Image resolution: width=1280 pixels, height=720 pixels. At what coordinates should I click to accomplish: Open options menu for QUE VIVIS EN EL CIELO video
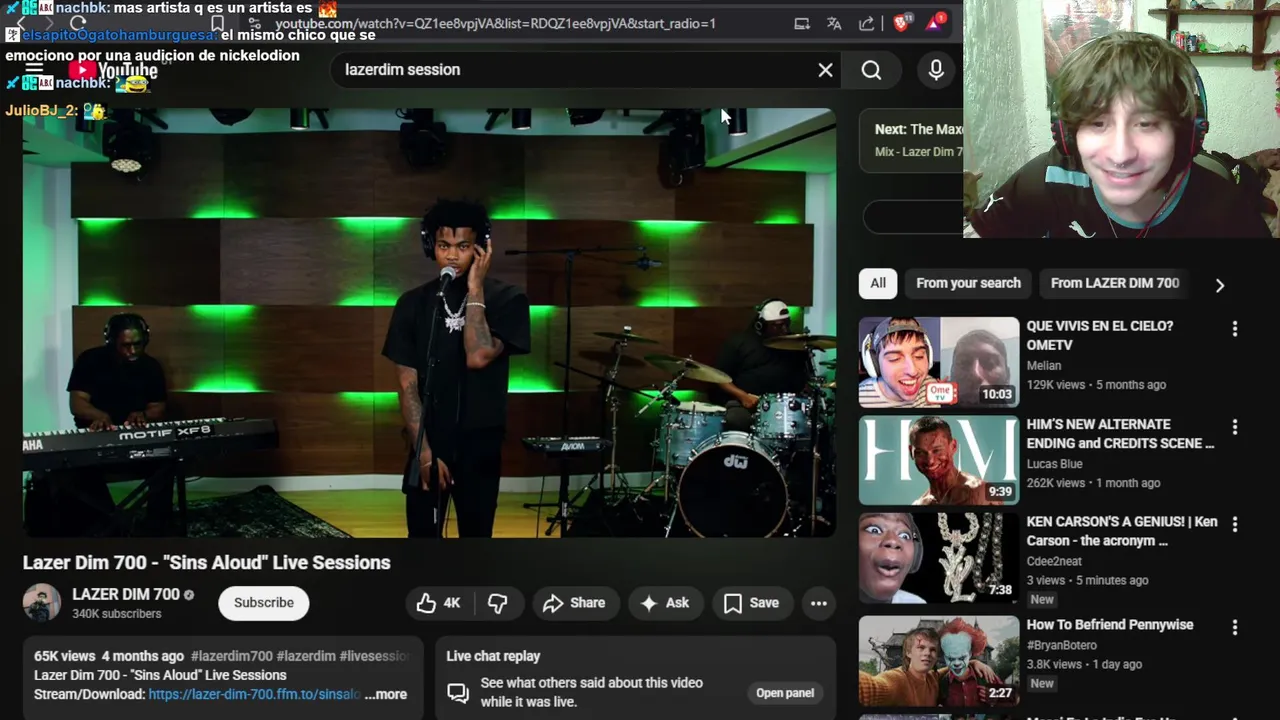[1235, 328]
